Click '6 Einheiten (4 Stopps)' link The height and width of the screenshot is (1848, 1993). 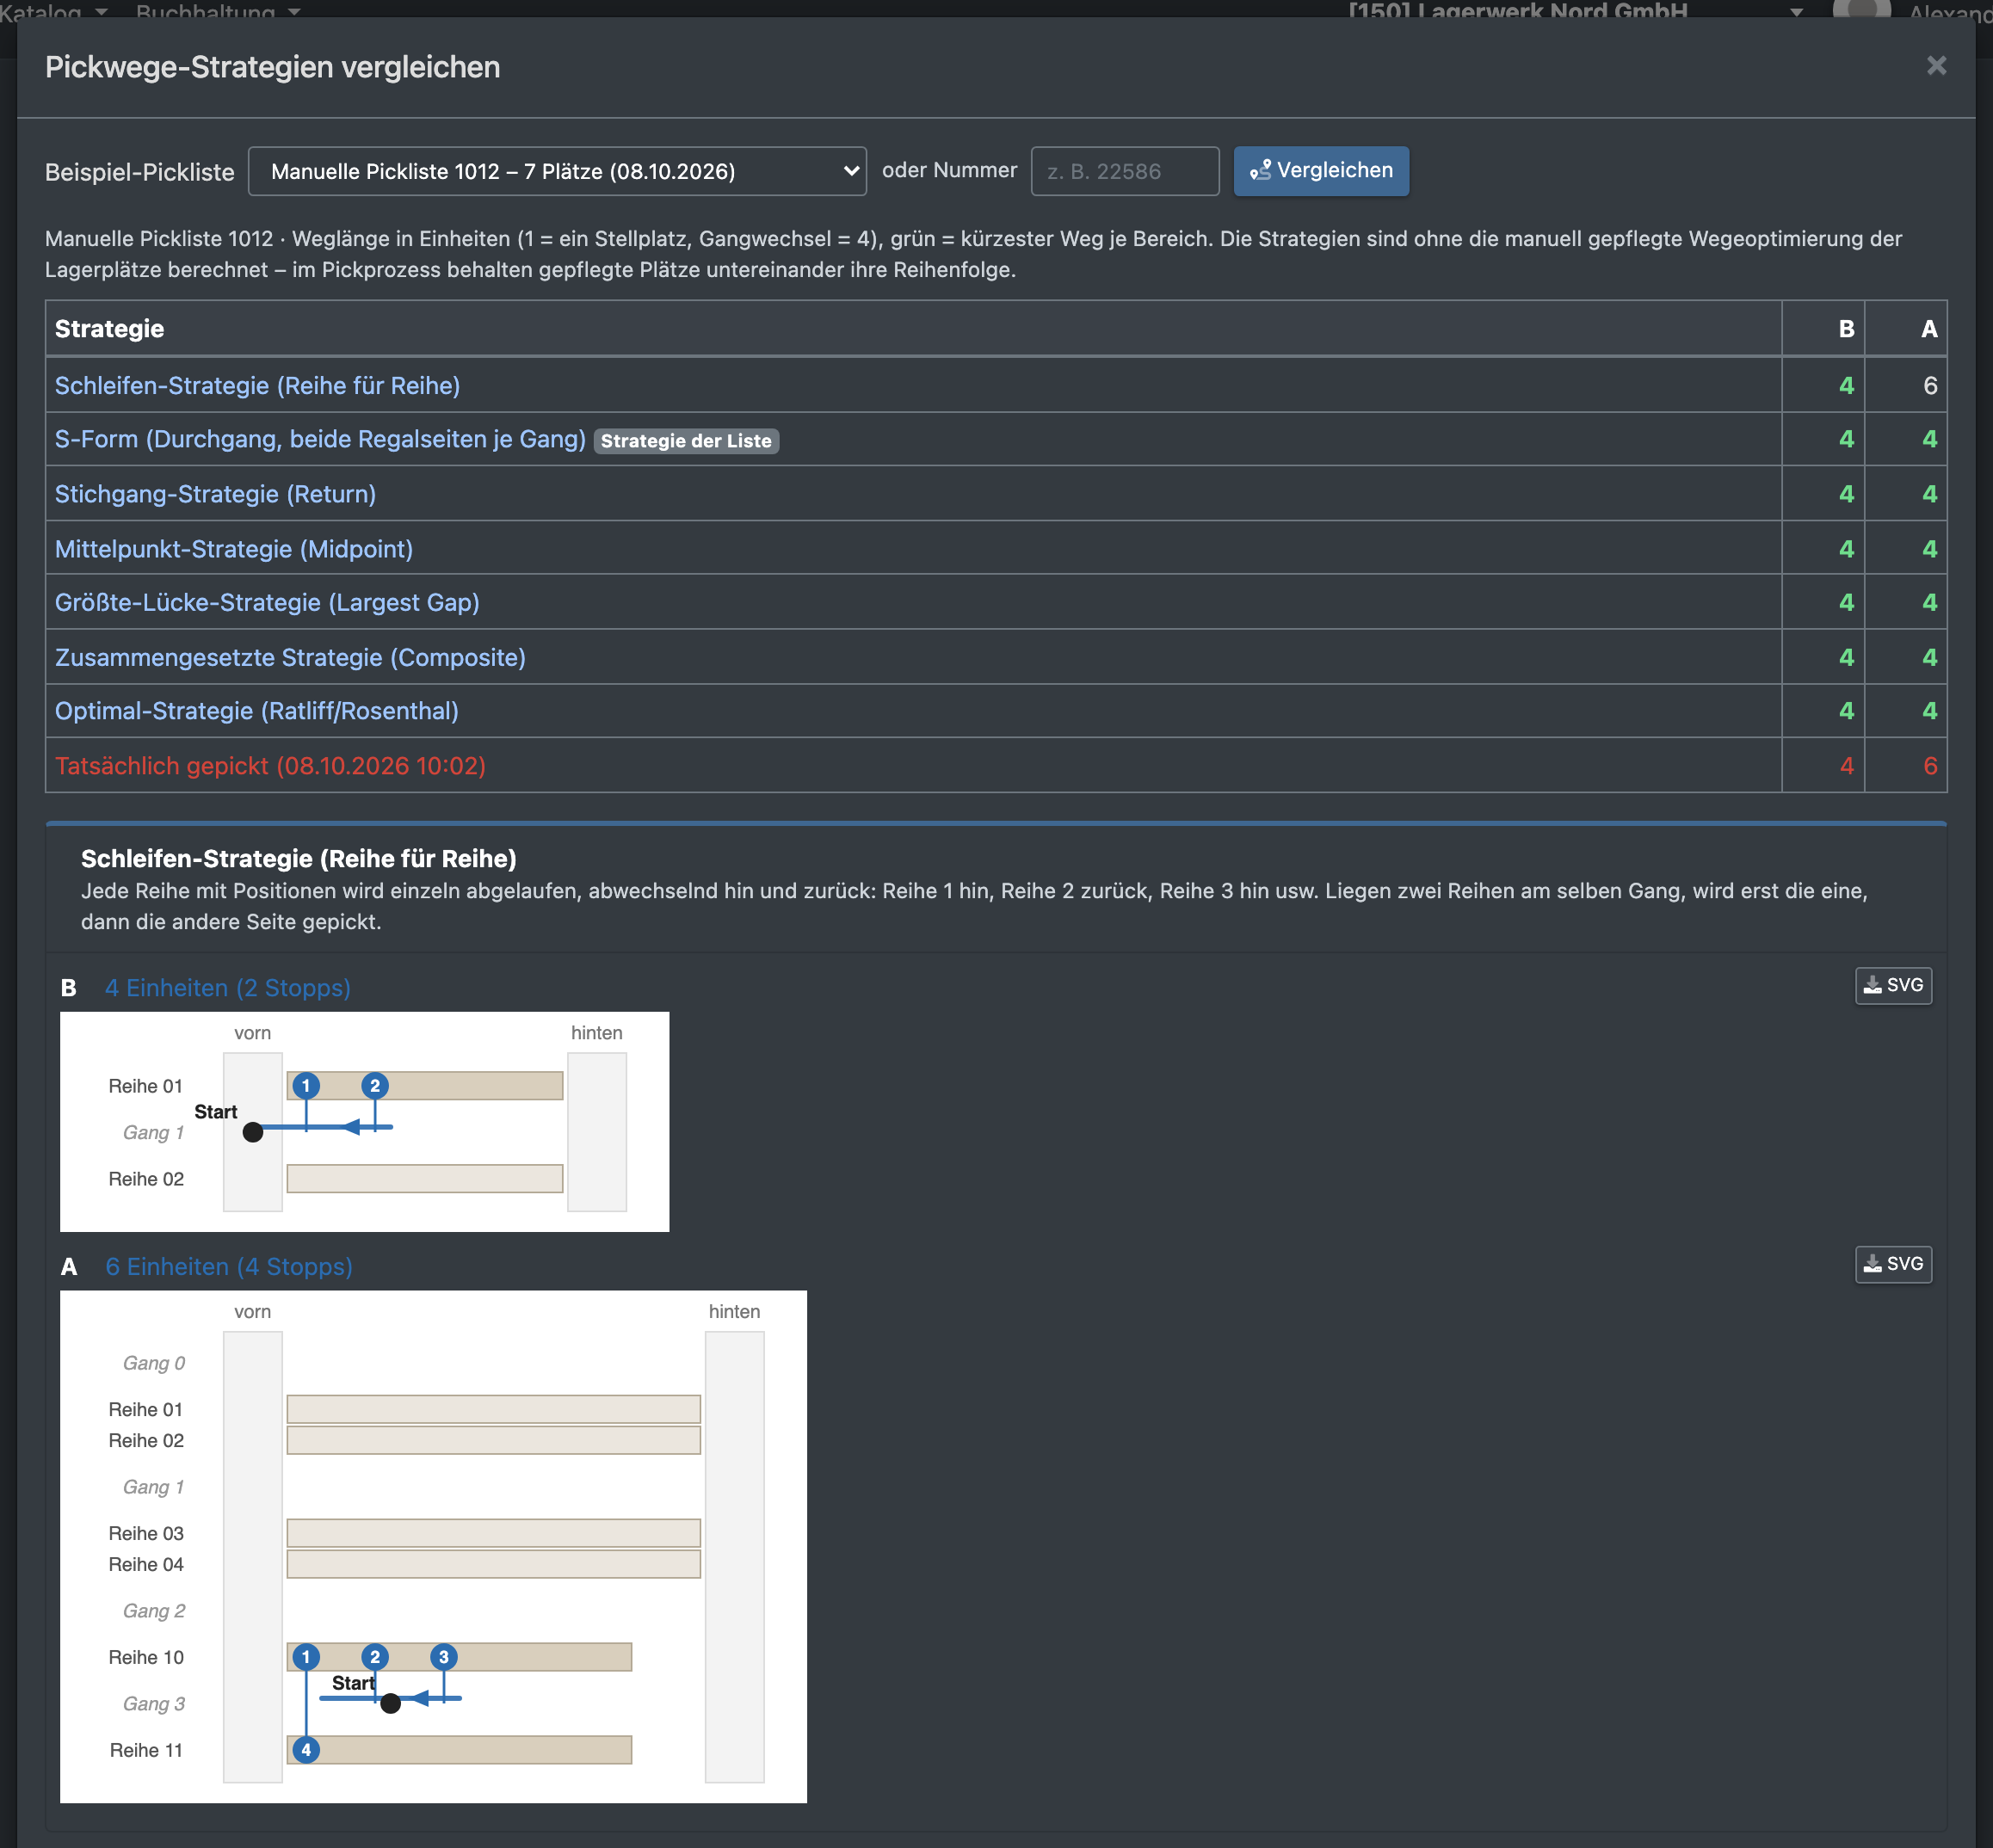point(229,1267)
